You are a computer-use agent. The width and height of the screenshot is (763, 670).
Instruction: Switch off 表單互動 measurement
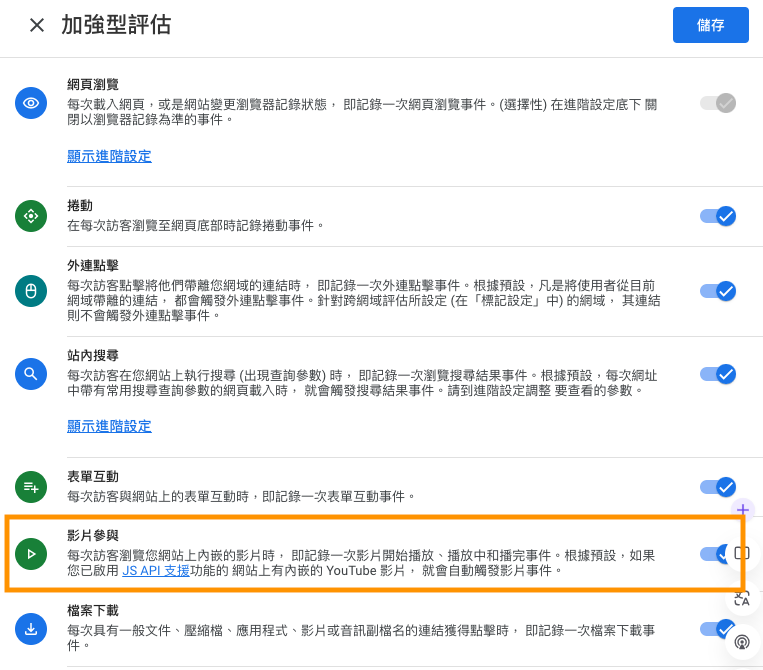(718, 487)
